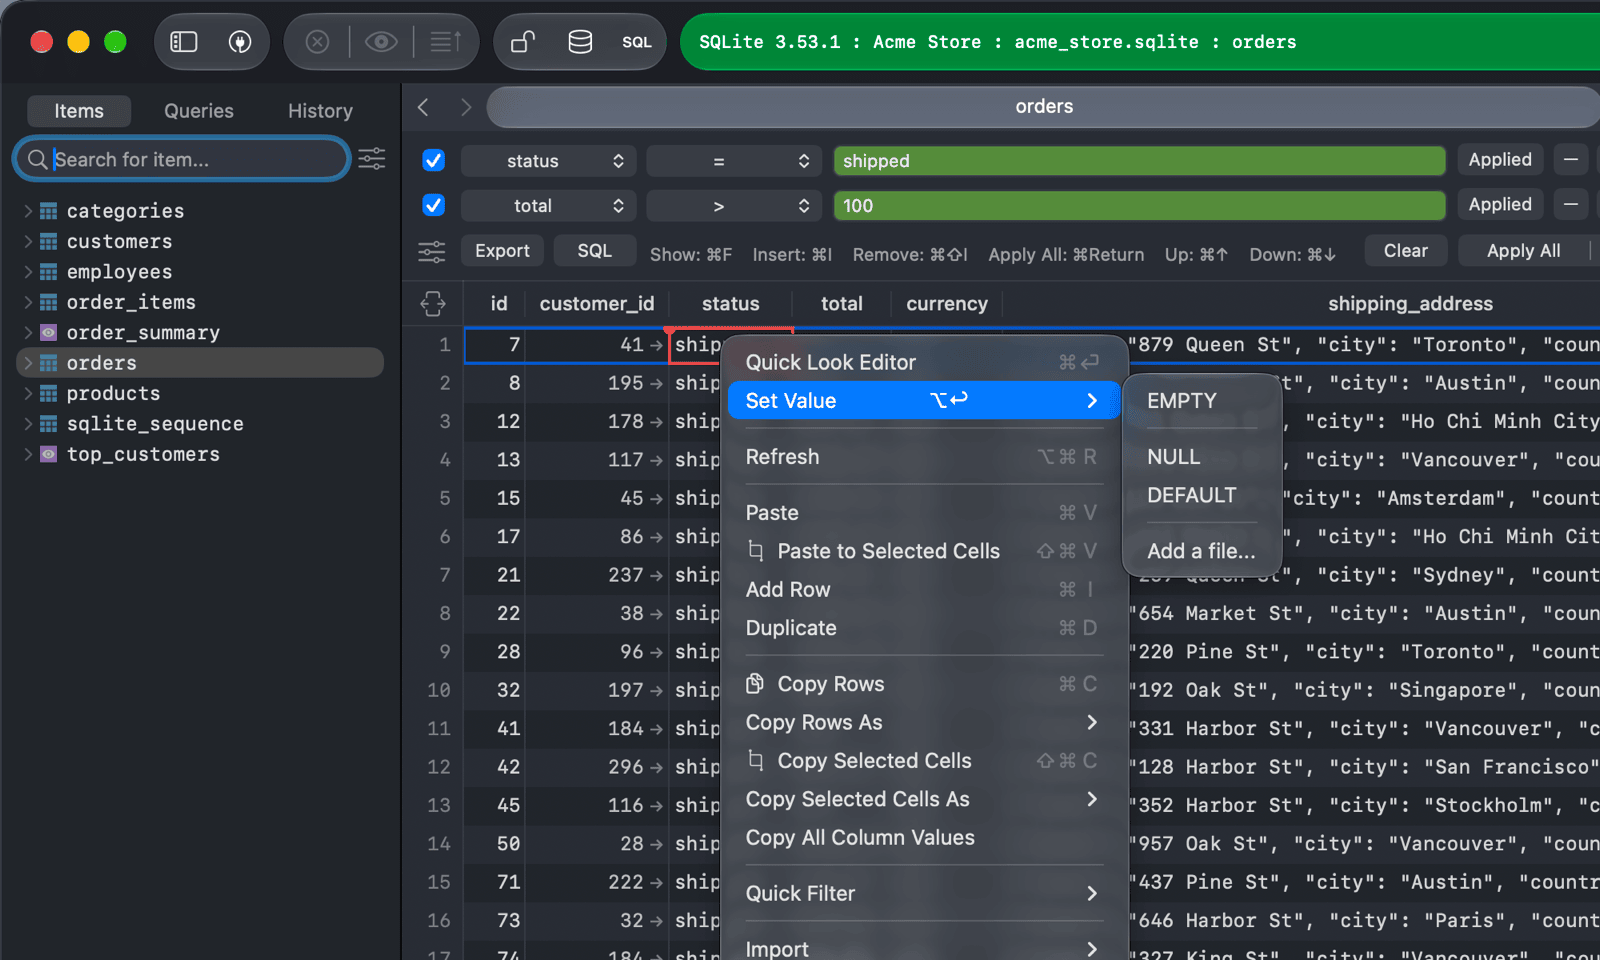1600x960 pixels.
Task: Remove the total filter with minus button
Action: click(x=1571, y=205)
